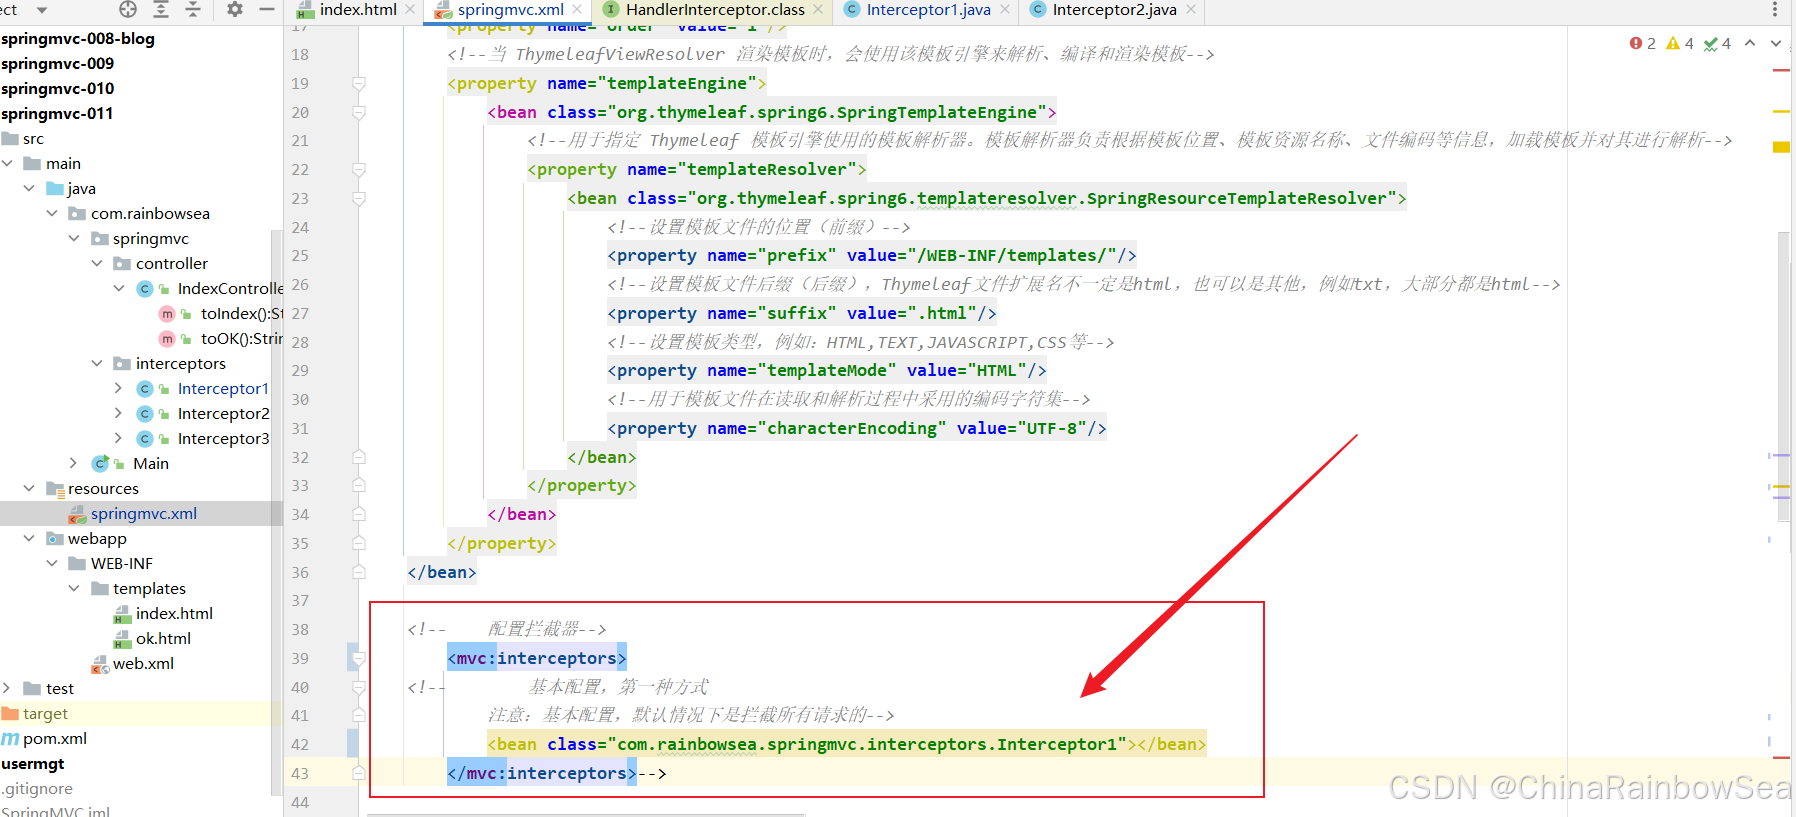
Task: Click the green typo indicator showing 4
Action: pyautogui.click(x=1717, y=44)
